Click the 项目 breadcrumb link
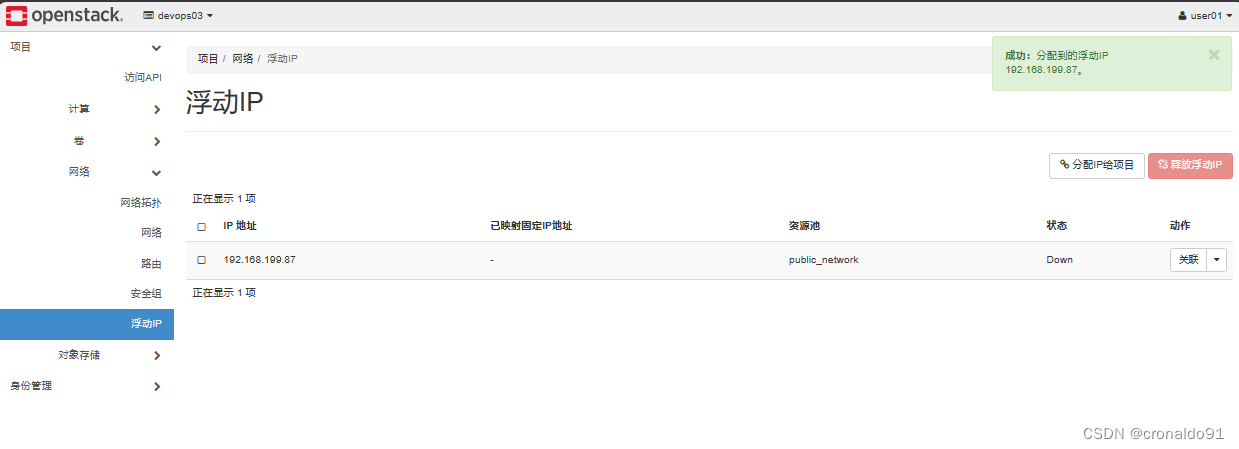The width and height of the screenshot is (1239, 449). (x=208, y=59)
